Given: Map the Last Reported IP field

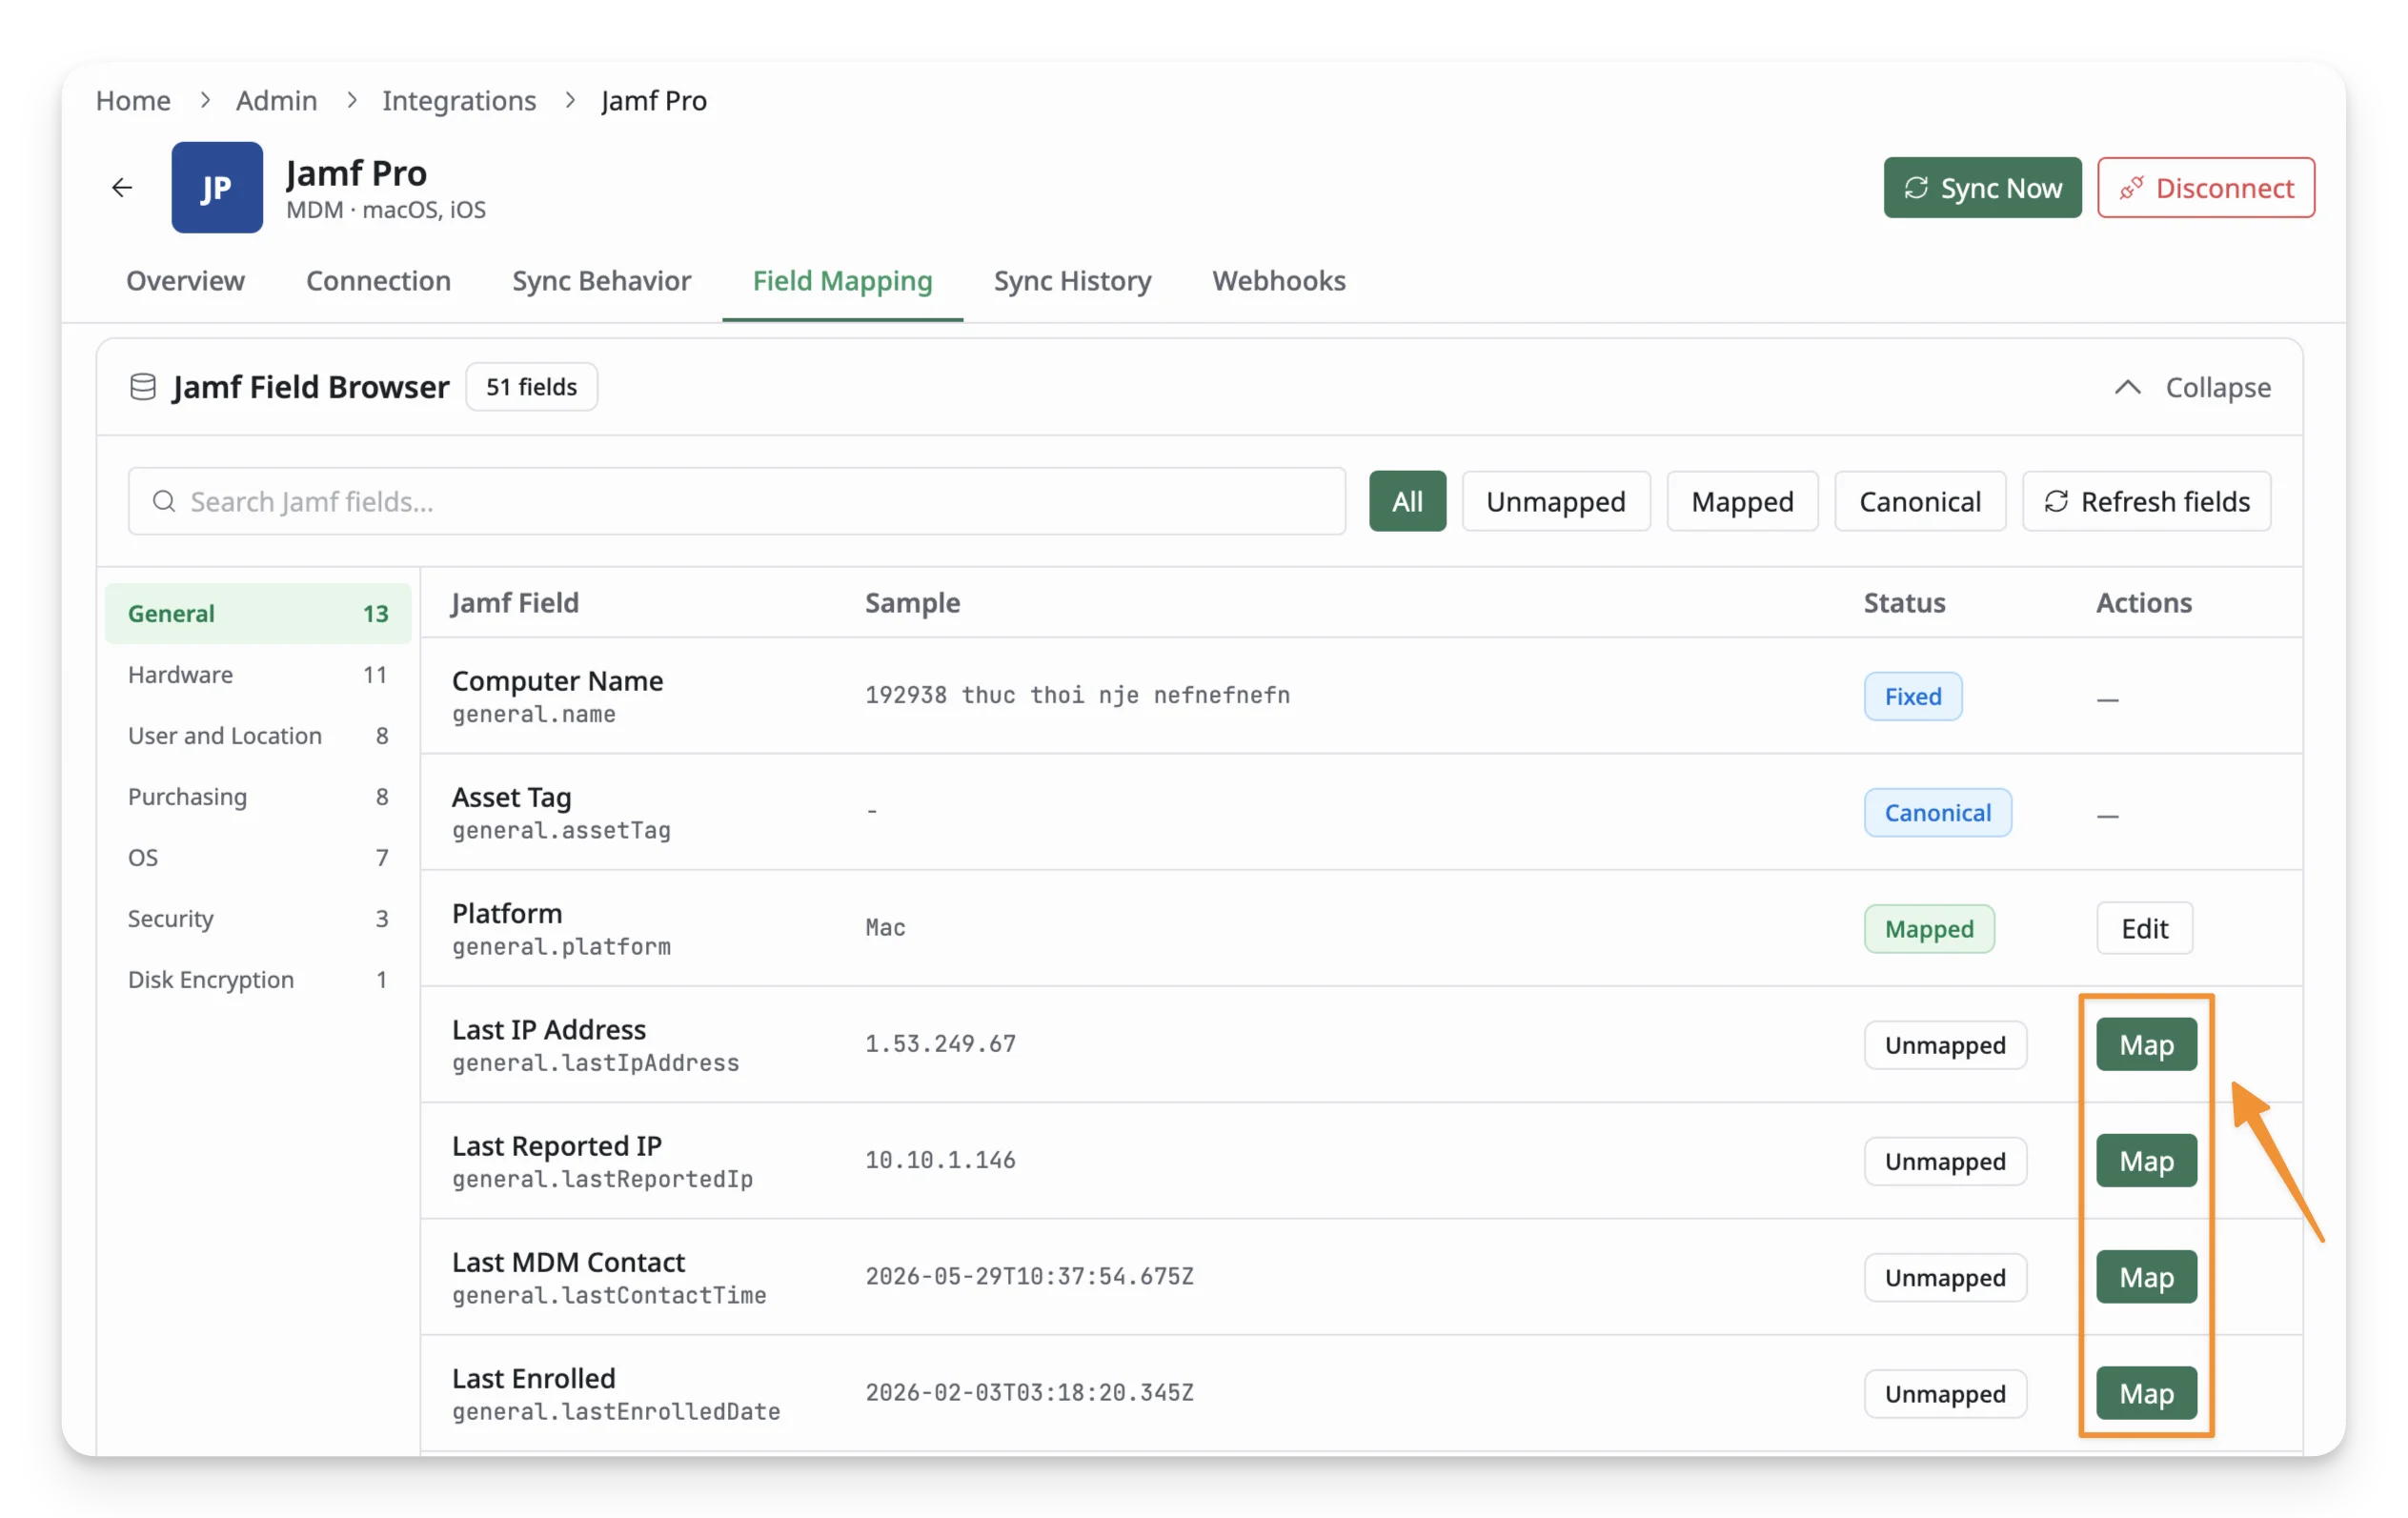Looking at the screenshot, I should click(x=2146, y=1160).
